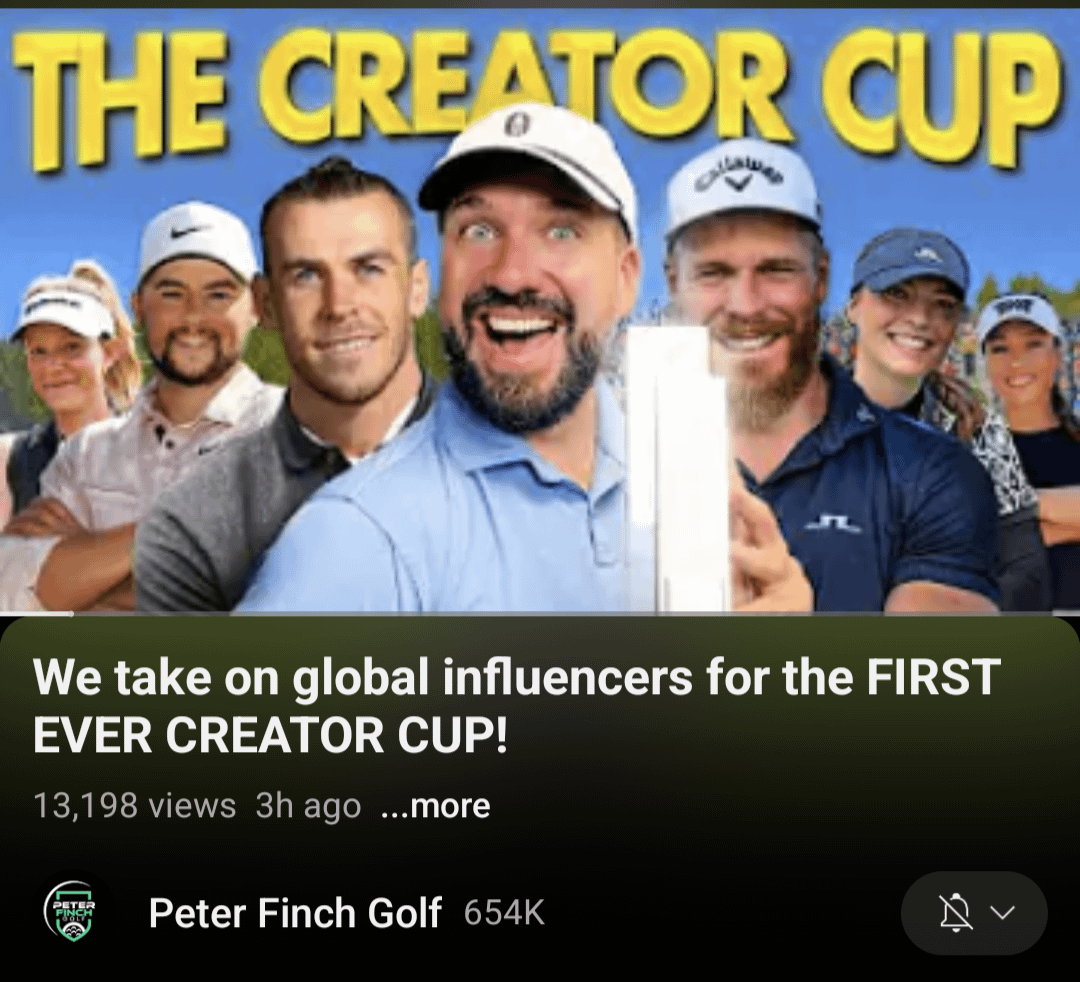The height and width of the screenshot is (982, 1080).
Task: Click the '3h ago' upload time
Action: tap(308, 806)
